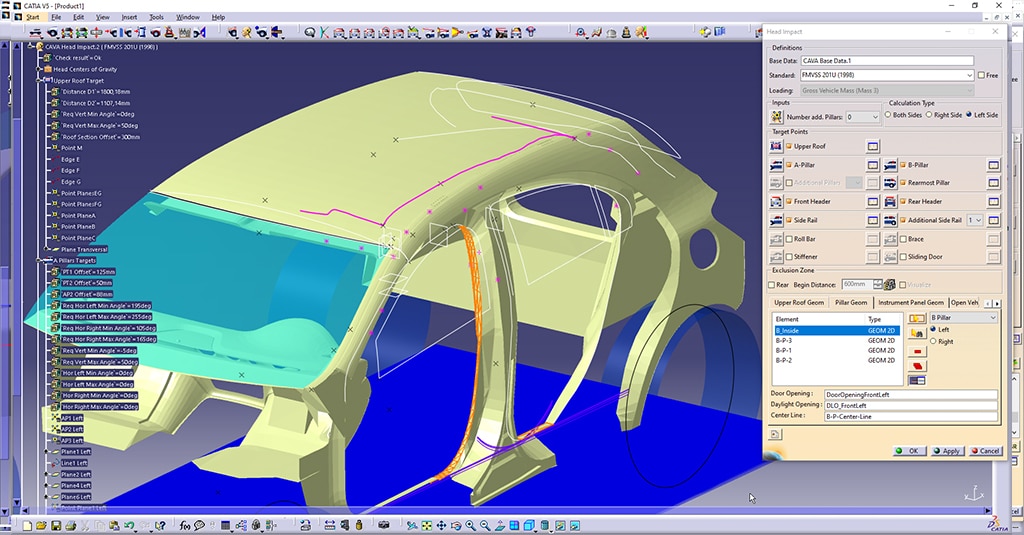Click the Fly mode icon in view toolbar
Screen dimensions: 1024x535
411,525
